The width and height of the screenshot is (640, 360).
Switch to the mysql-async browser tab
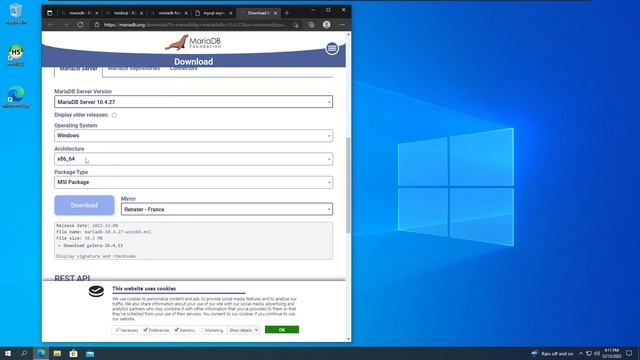214,13
